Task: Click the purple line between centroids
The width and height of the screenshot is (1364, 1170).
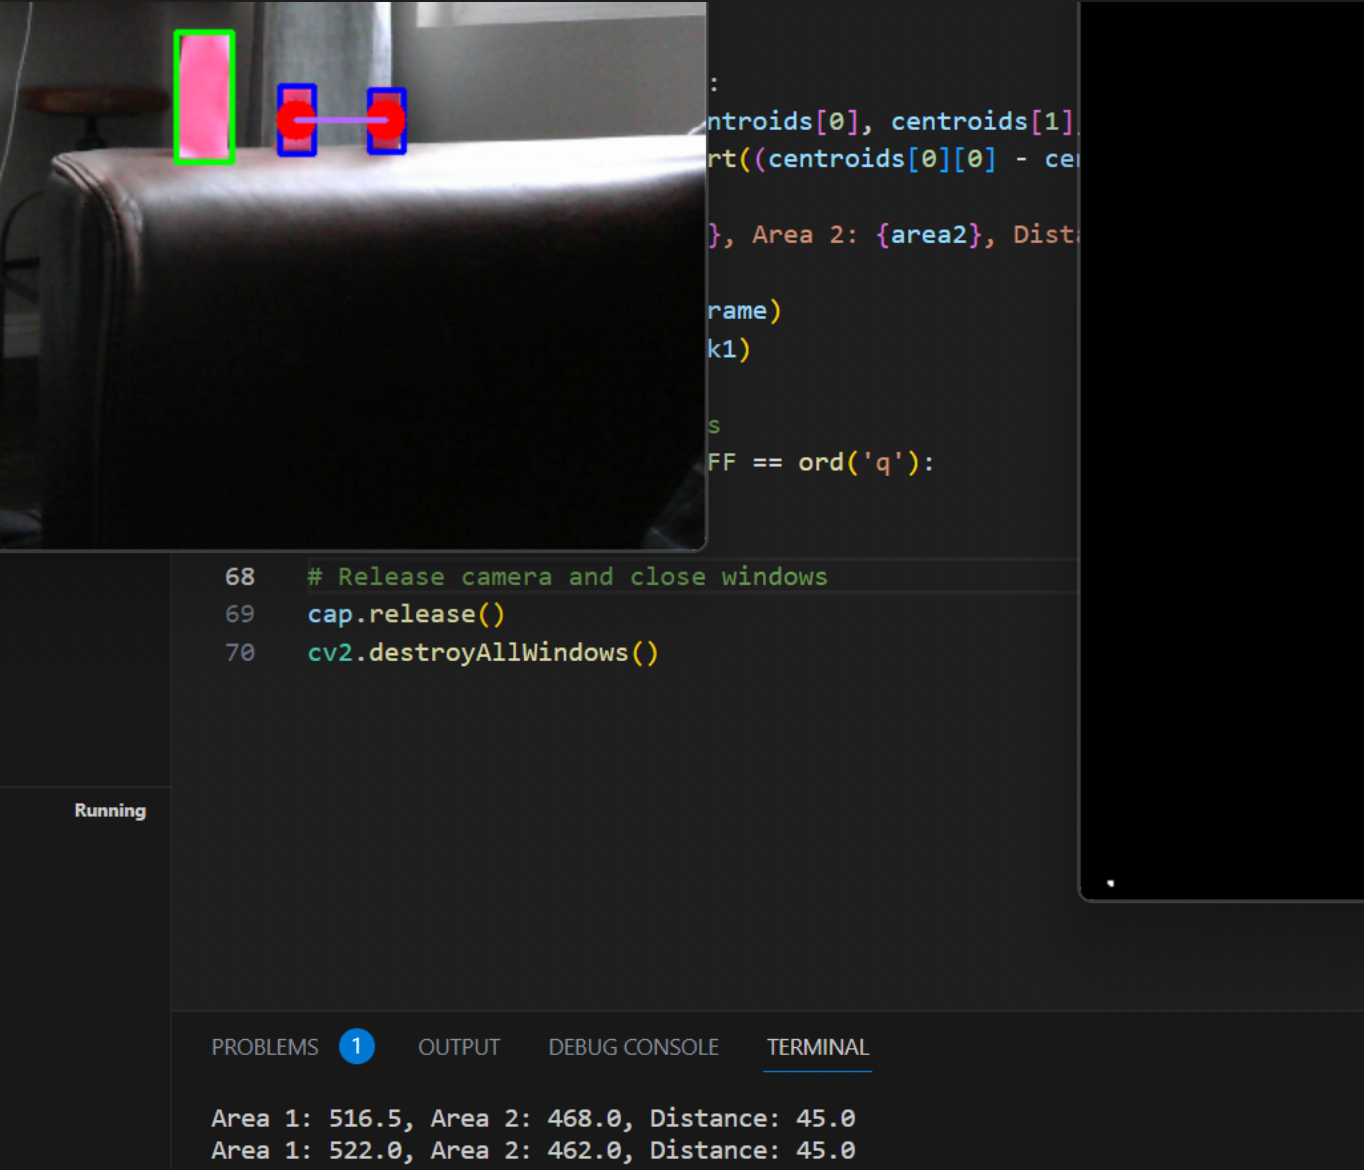Action: pos(341,120)
